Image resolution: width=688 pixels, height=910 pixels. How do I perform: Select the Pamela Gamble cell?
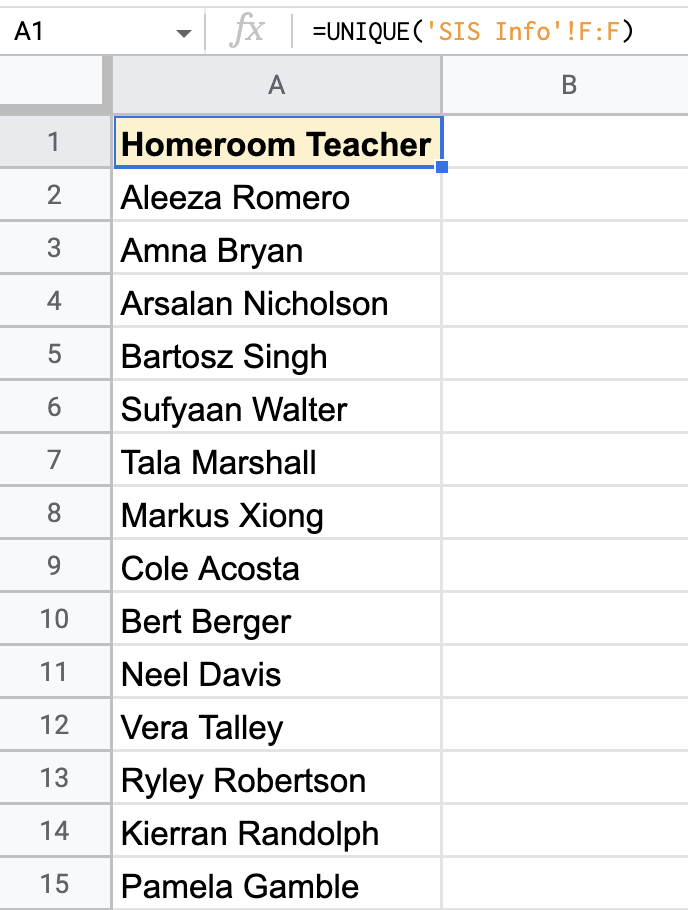[x=276, y=886]
